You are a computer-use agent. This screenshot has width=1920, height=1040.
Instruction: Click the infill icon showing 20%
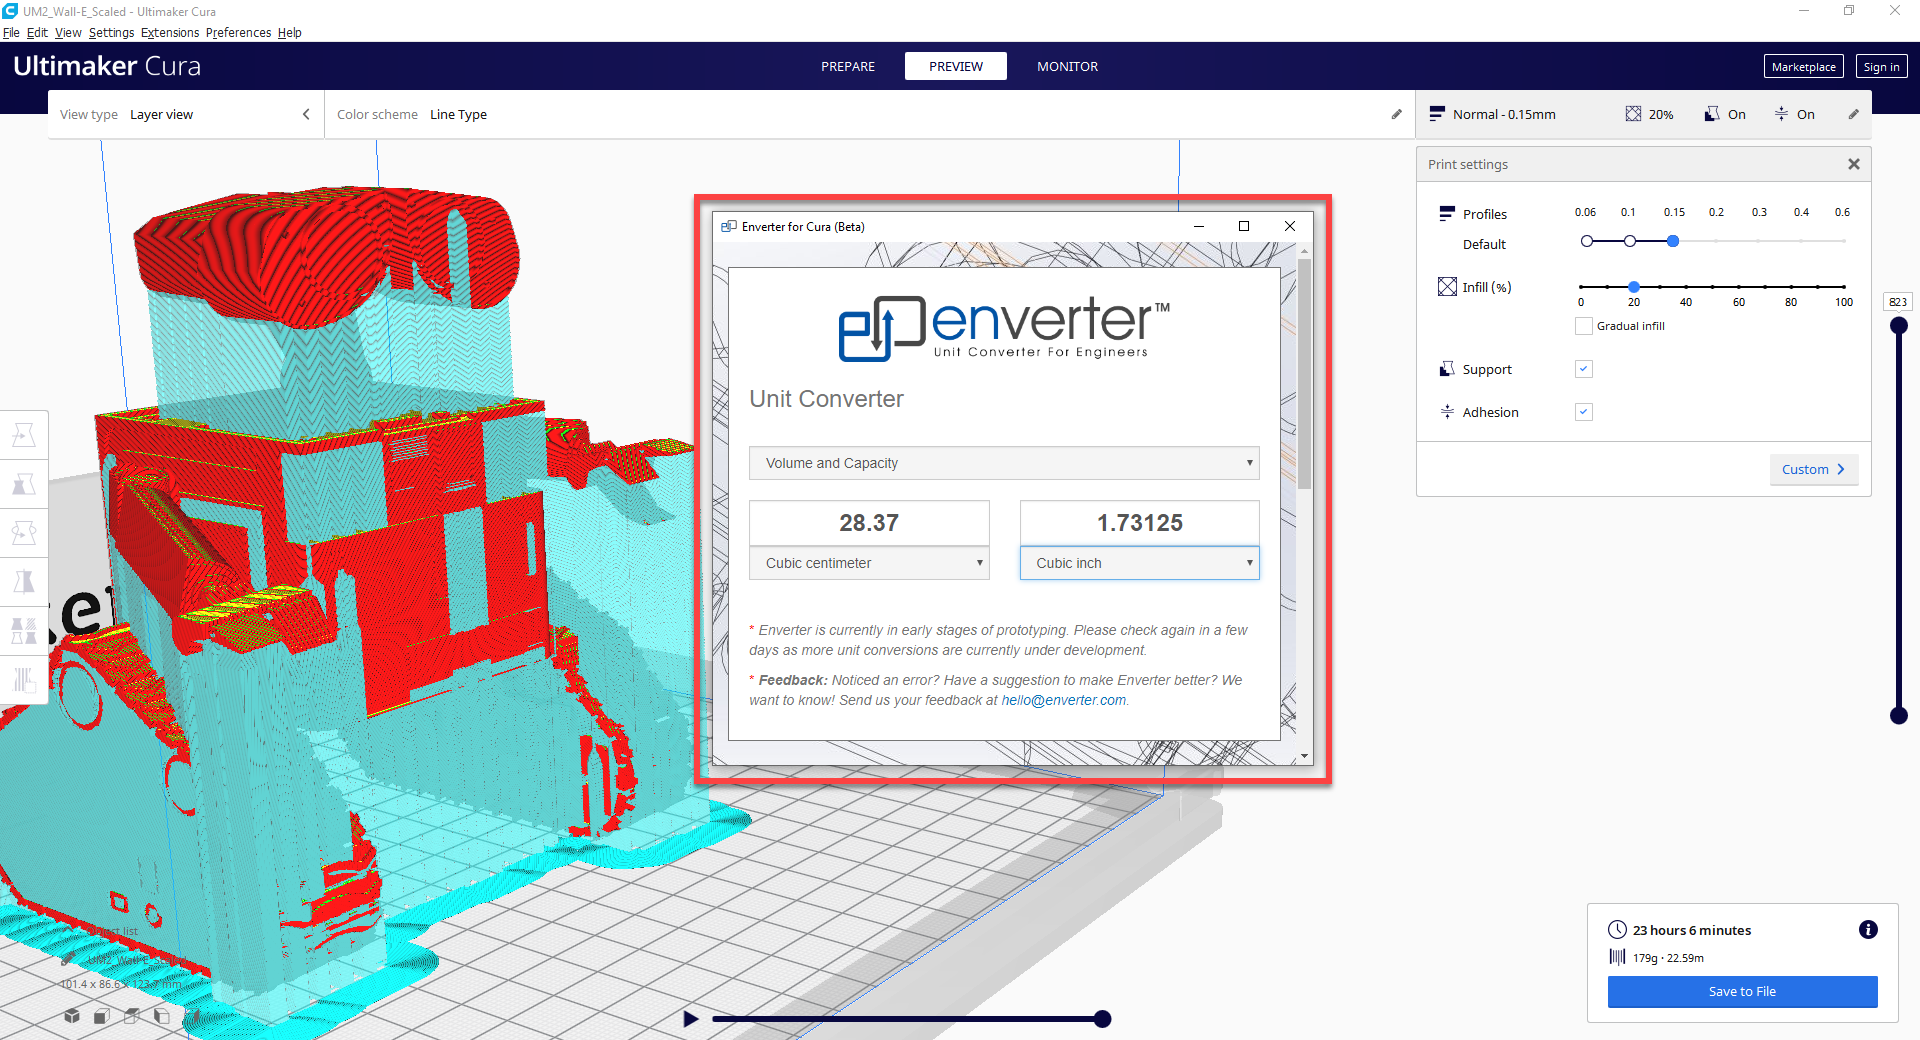[1633, 114]
